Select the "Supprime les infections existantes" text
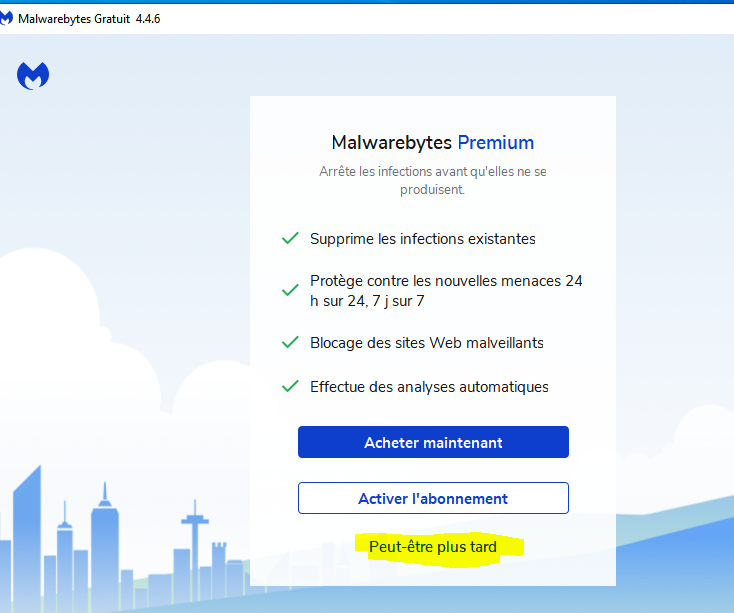This screenshot has width=734, height=613. click(423, 239)
